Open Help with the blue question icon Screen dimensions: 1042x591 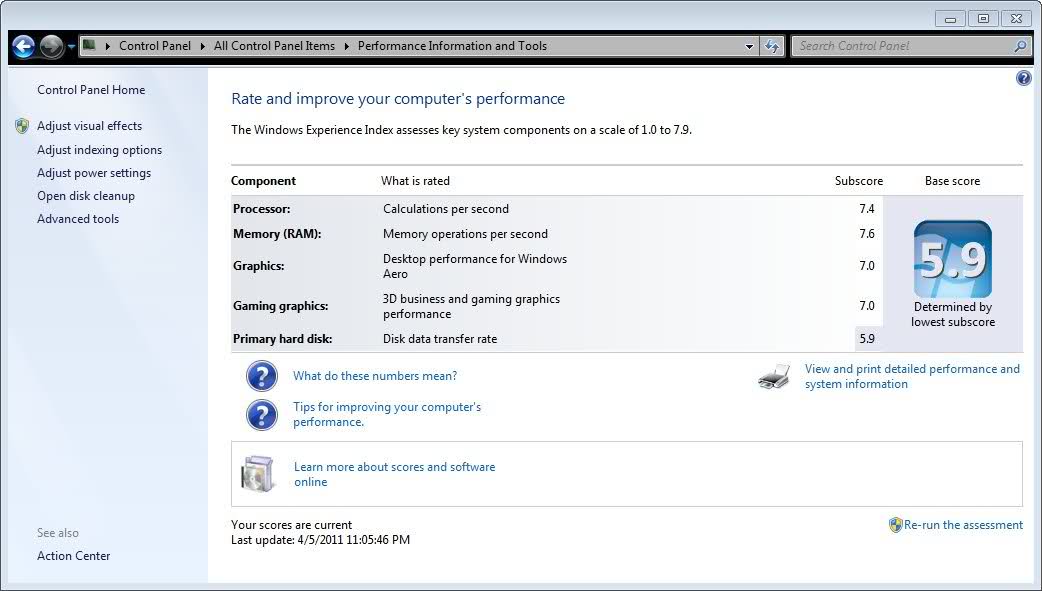click(x=1023, y=78)
